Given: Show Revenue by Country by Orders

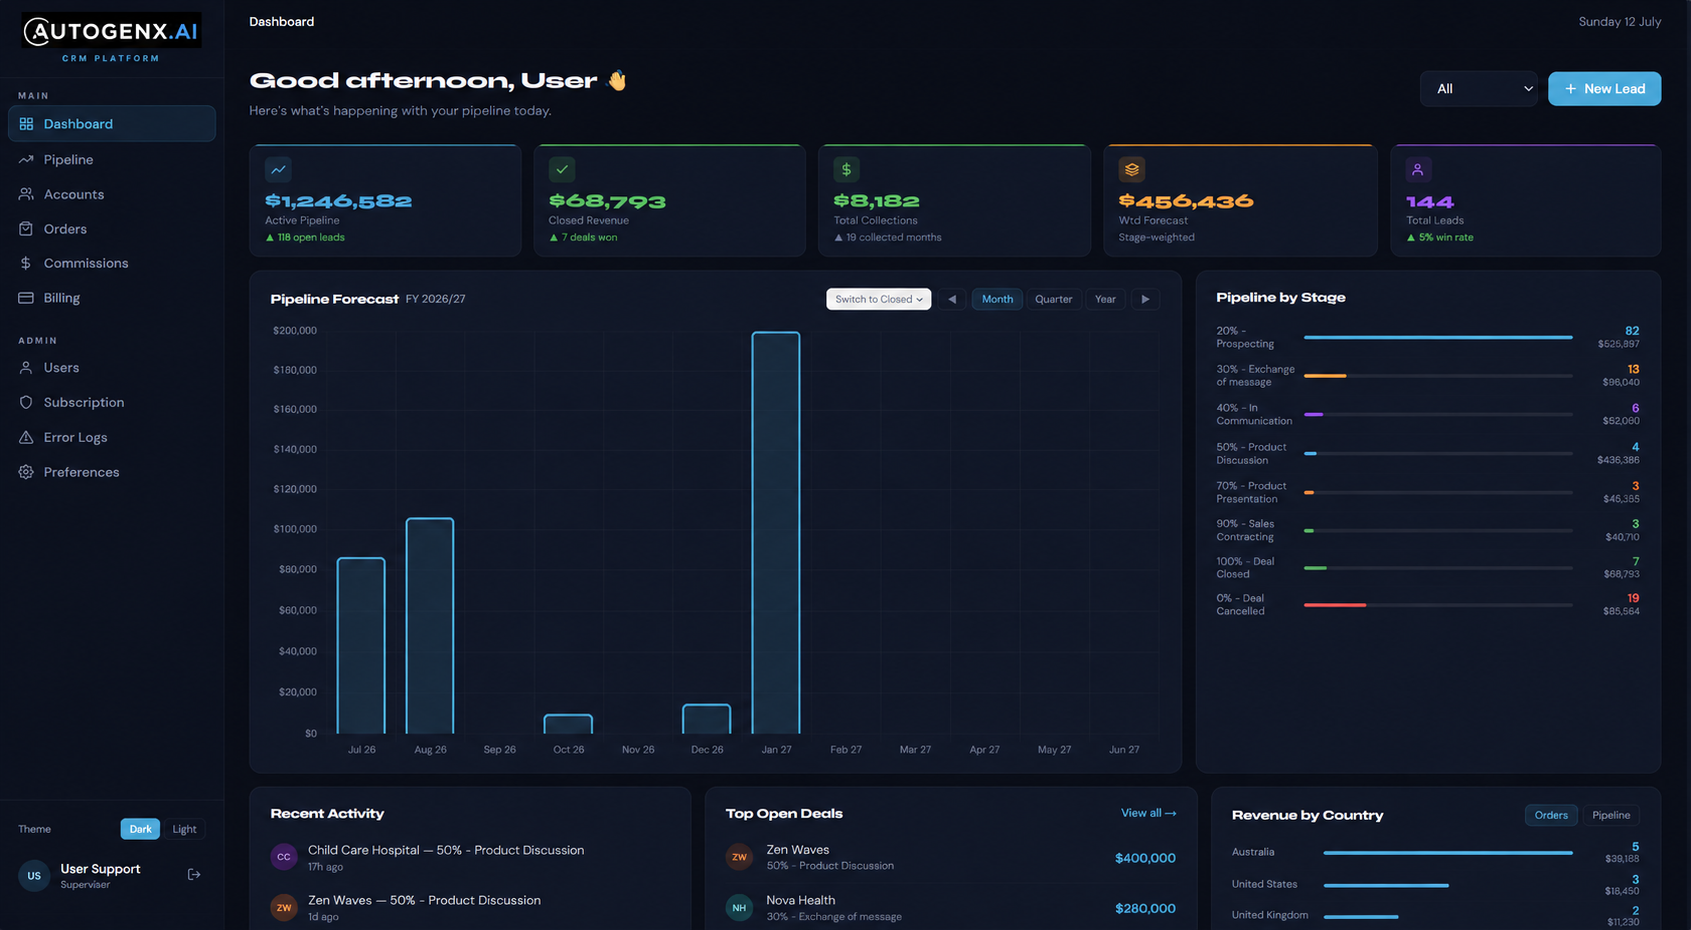Looking at the screenshot, I should tap(1551, 815).
